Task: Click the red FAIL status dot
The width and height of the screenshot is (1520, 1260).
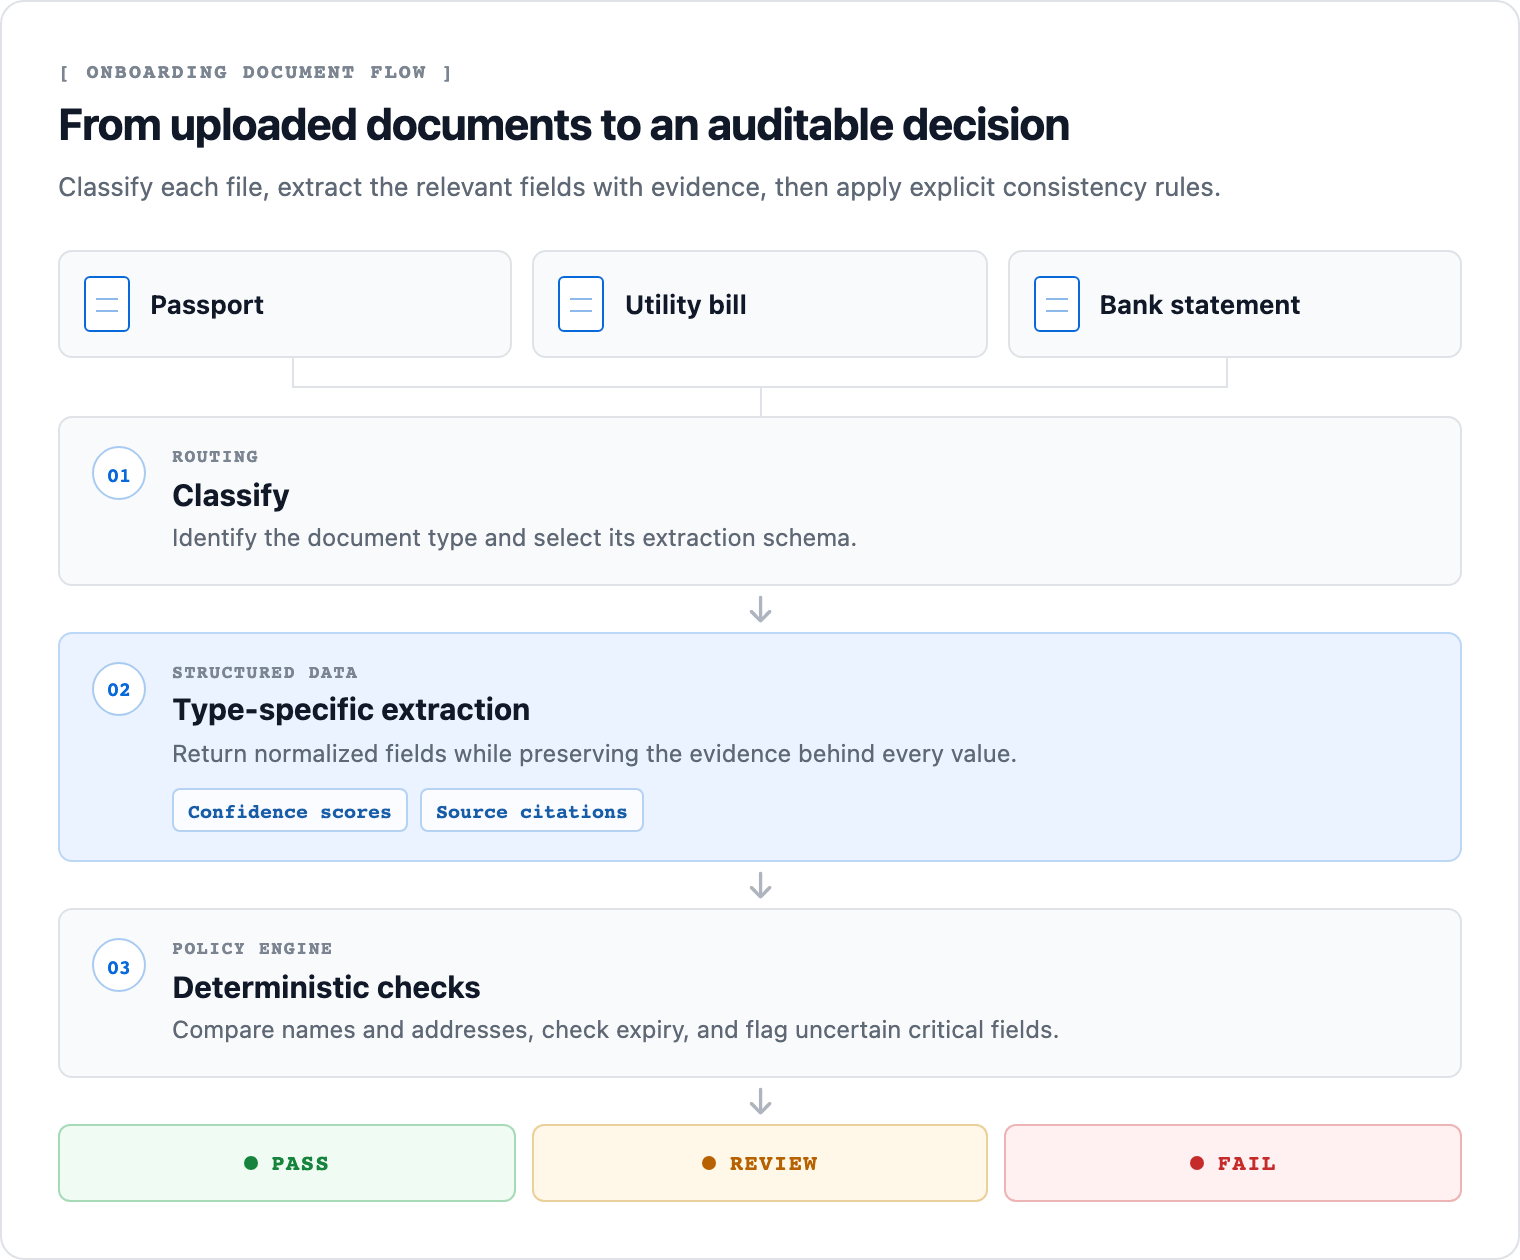Action: tap(1197, 1163)
